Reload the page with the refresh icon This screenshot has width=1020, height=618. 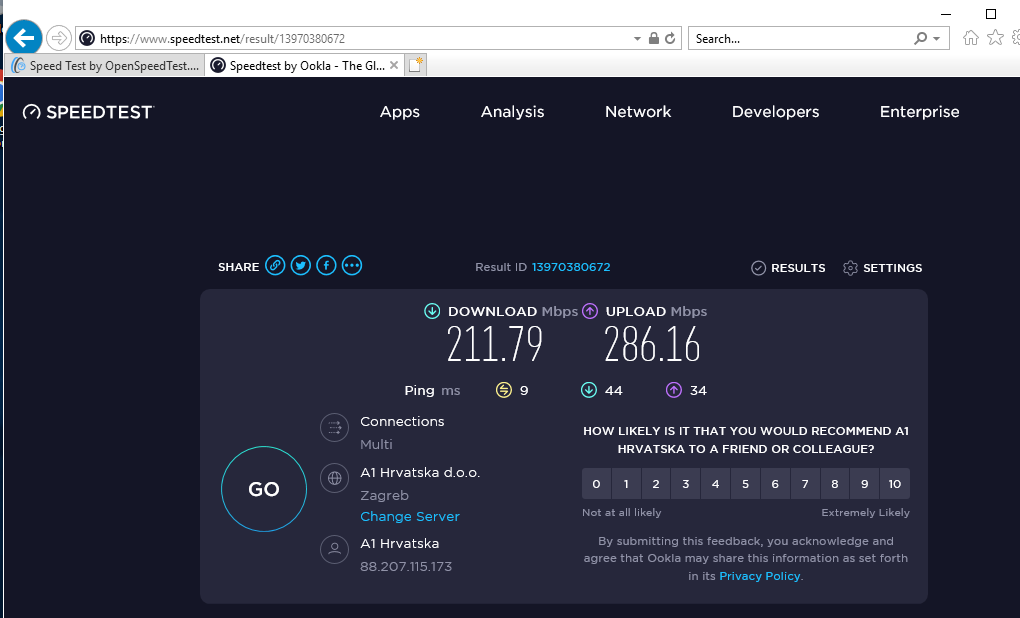click(x=670, y=38)
